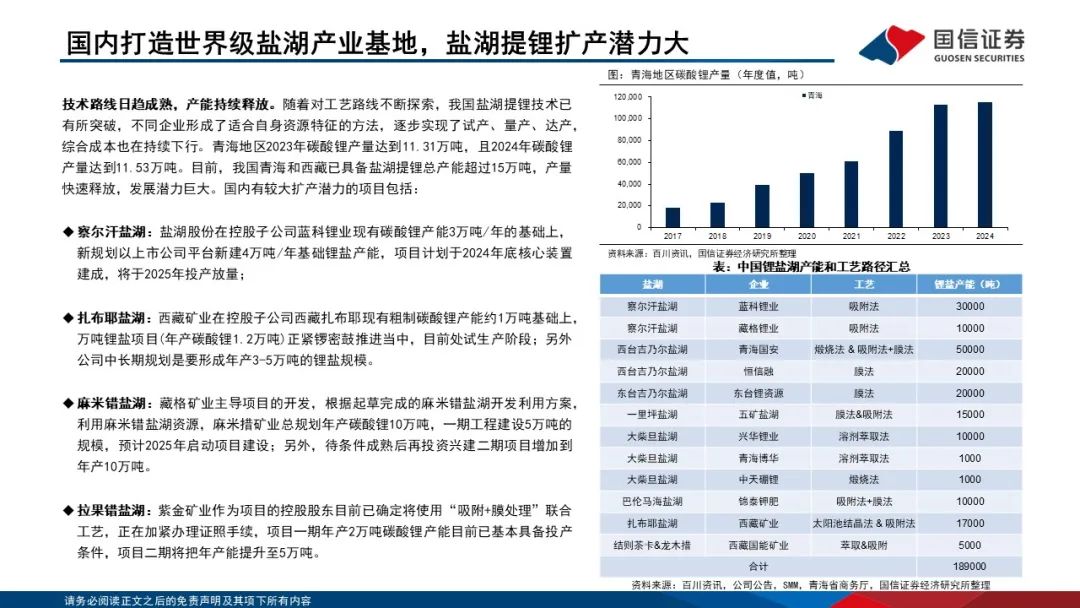
Task: Click the bold lead 技术路线日趋成熟，产能持续释放
Action: pos(169,105)
